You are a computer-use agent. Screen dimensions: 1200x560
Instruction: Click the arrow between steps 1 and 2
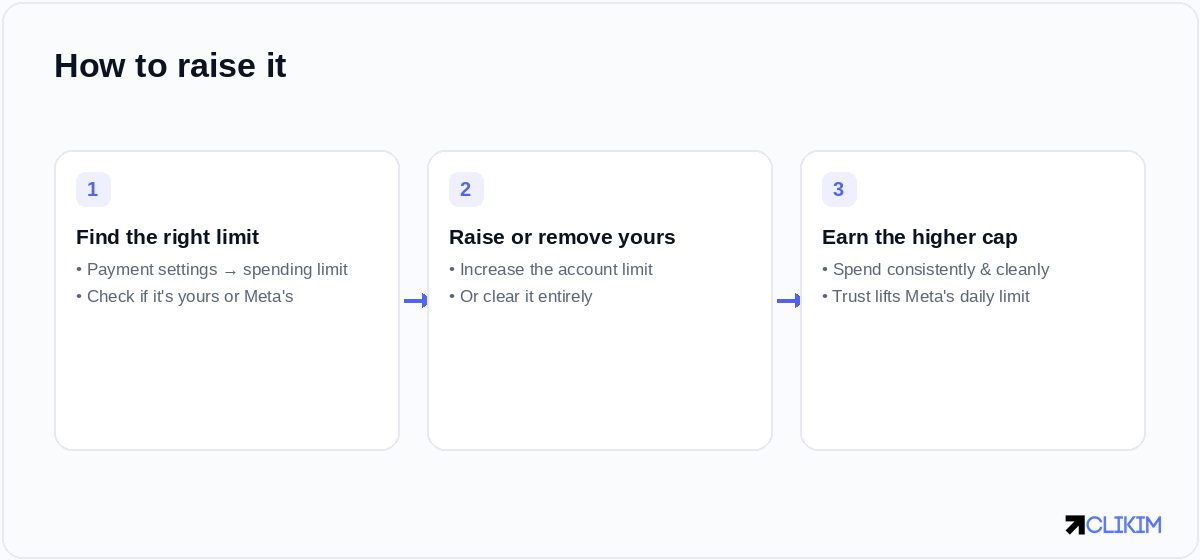tap(415, 300)
